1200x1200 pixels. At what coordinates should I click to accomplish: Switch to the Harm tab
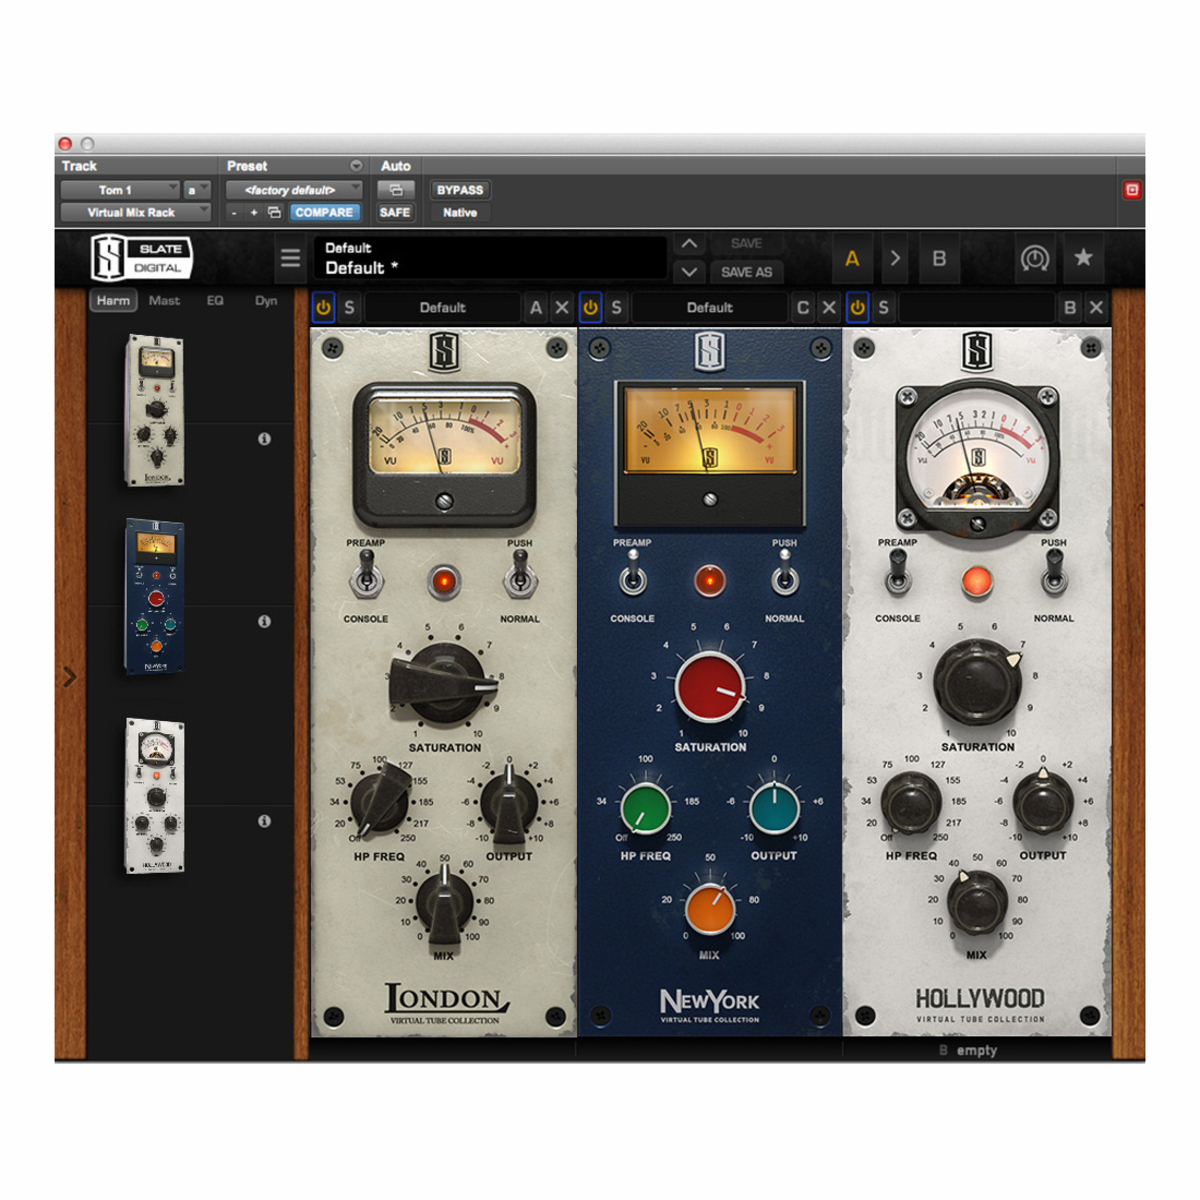(x=113, y=300)
